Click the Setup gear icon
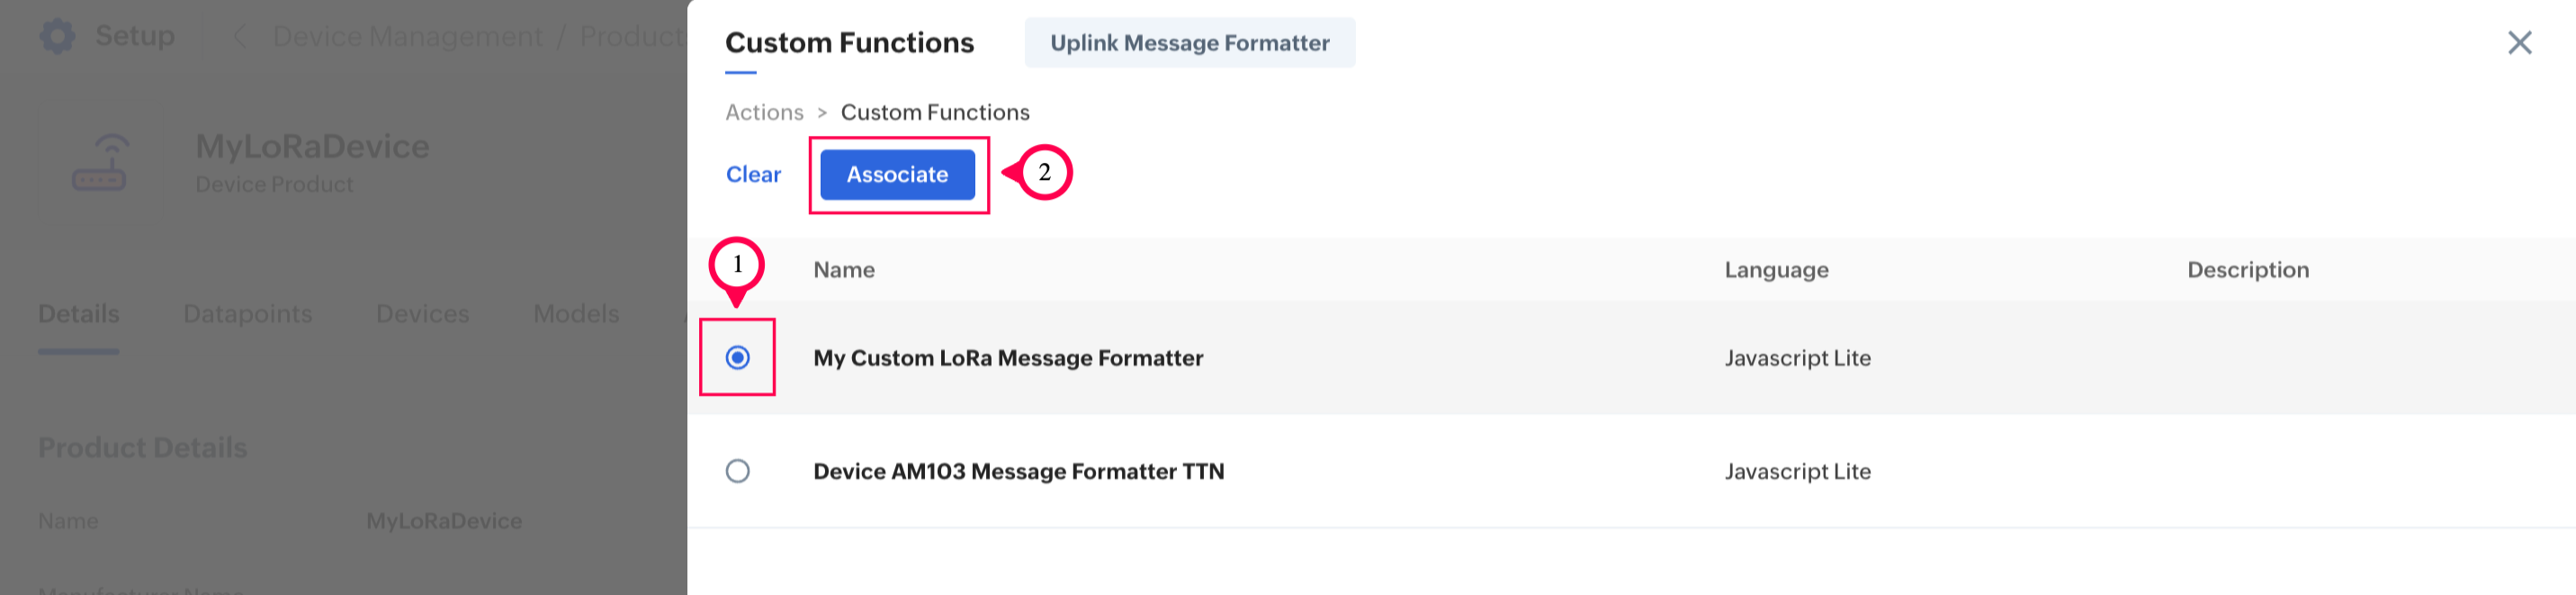This screenshot has height=595, width=2576. 57,36
